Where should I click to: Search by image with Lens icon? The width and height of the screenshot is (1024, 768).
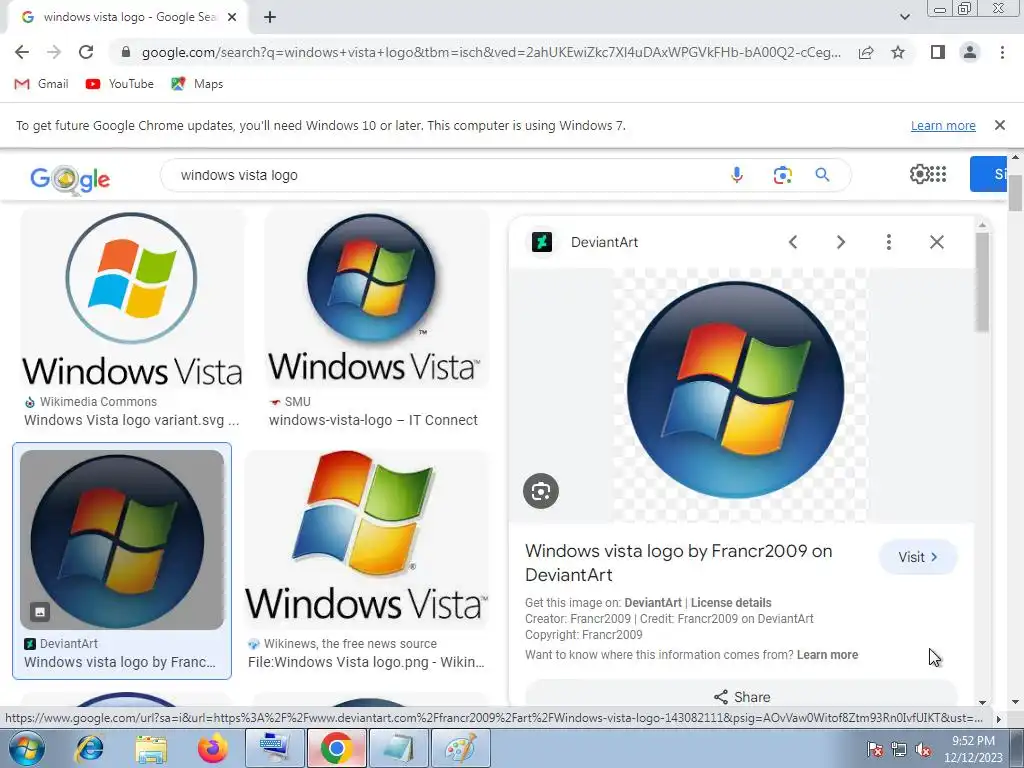pos(782,175)
